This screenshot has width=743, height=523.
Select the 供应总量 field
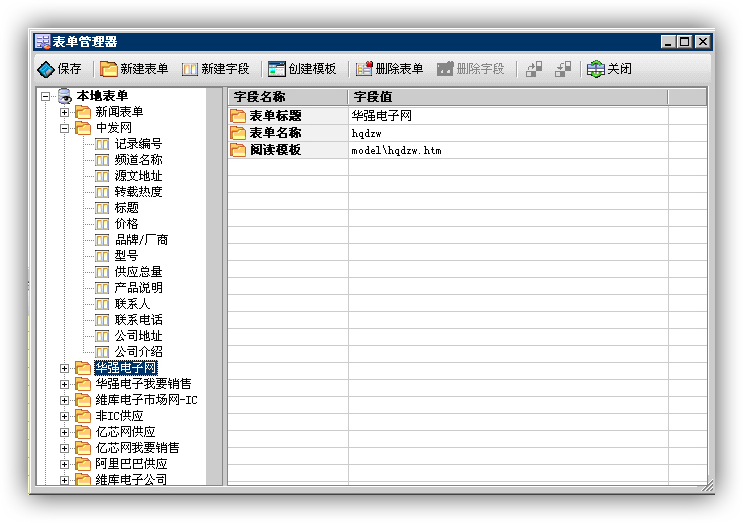(x=138, y=272)
